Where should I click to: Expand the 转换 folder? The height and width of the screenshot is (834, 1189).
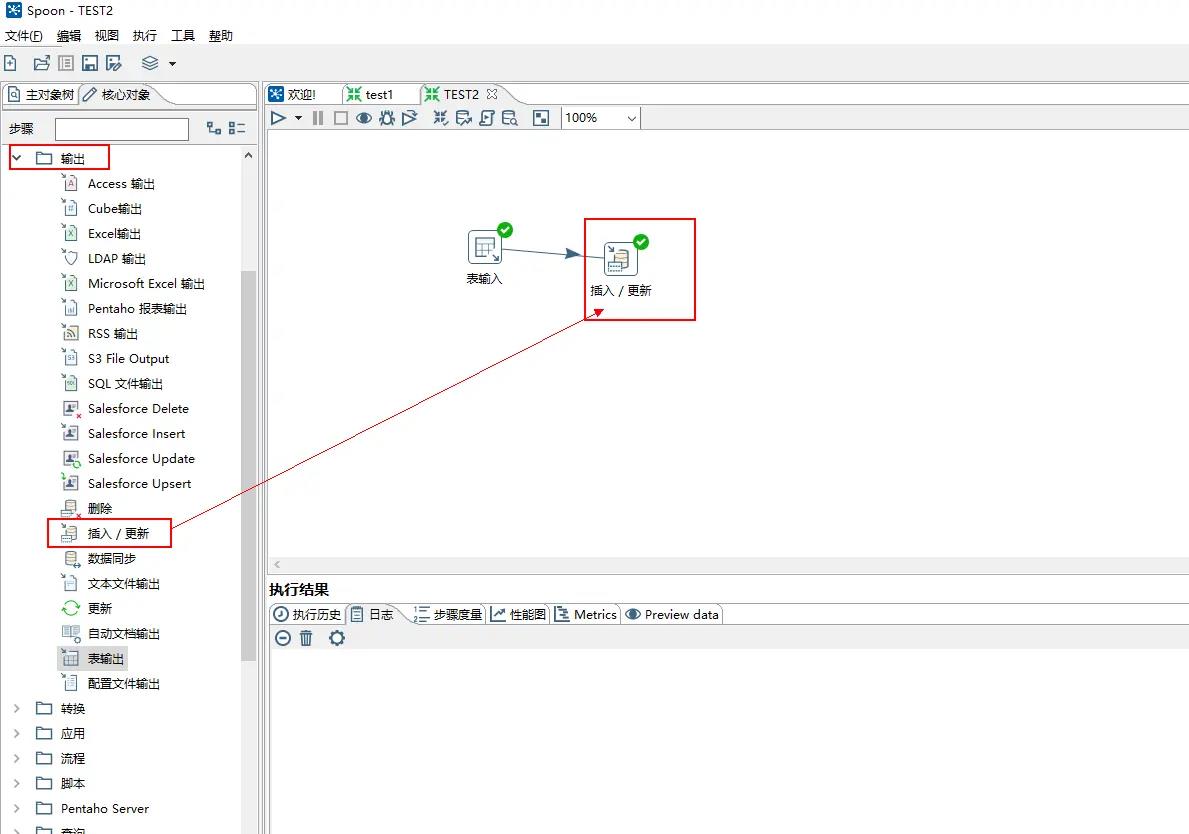coord(17,708)
